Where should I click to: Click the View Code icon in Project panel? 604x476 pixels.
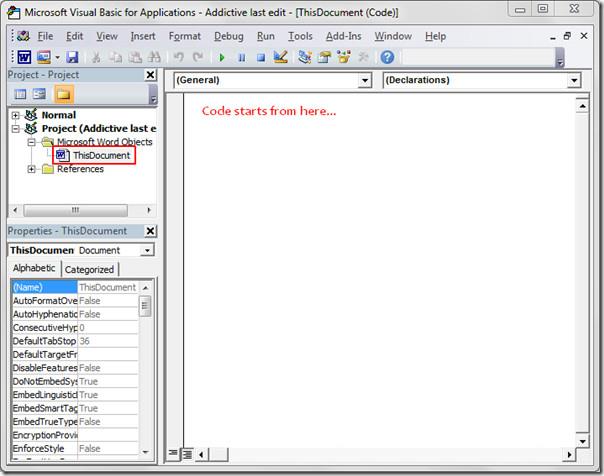[19, 94]
